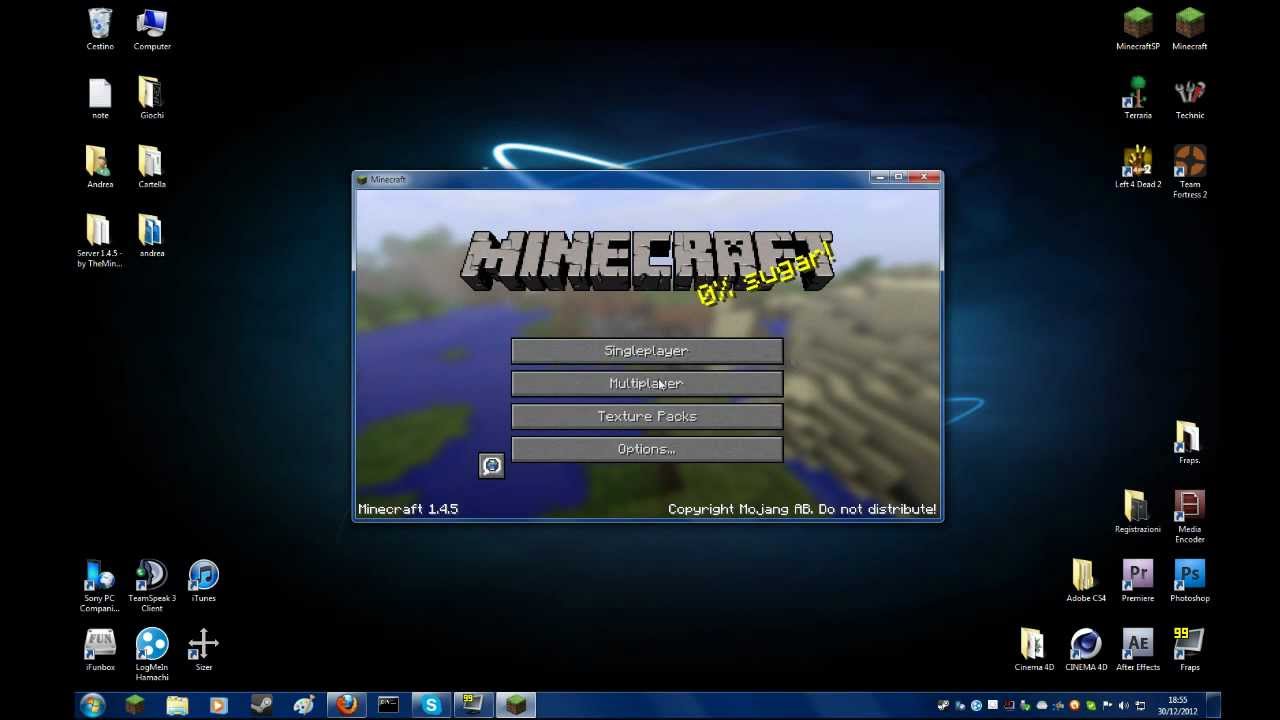1280x720 pixels.
Task: Select the lowercase andrea folder
Action: 152,236
